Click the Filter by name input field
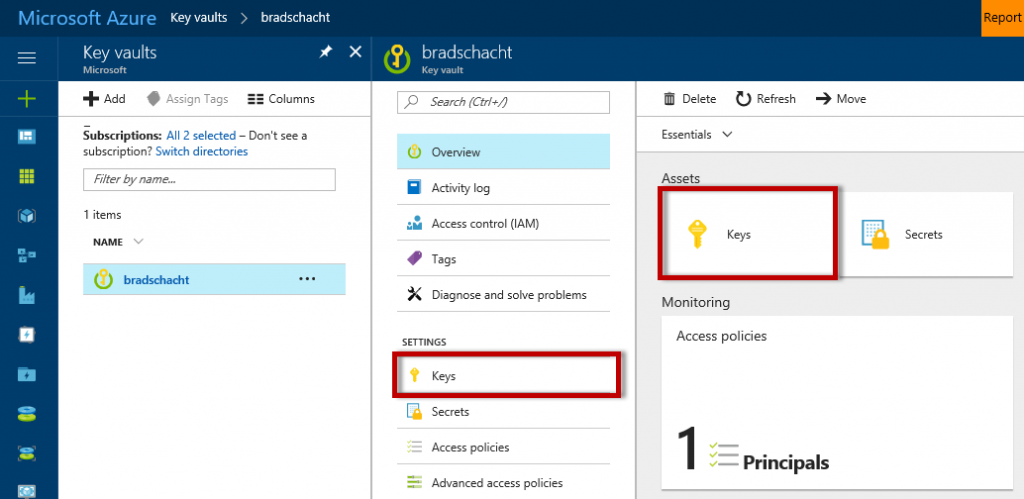The width and height of the screenshot is (1024, 499). coord(209,180)
